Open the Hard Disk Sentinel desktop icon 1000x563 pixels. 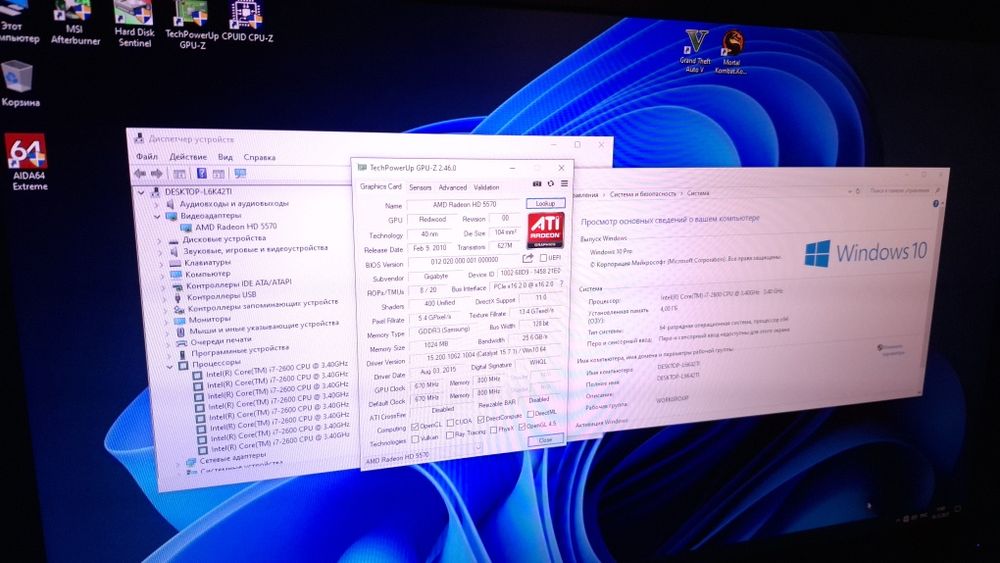click(134, 24)
